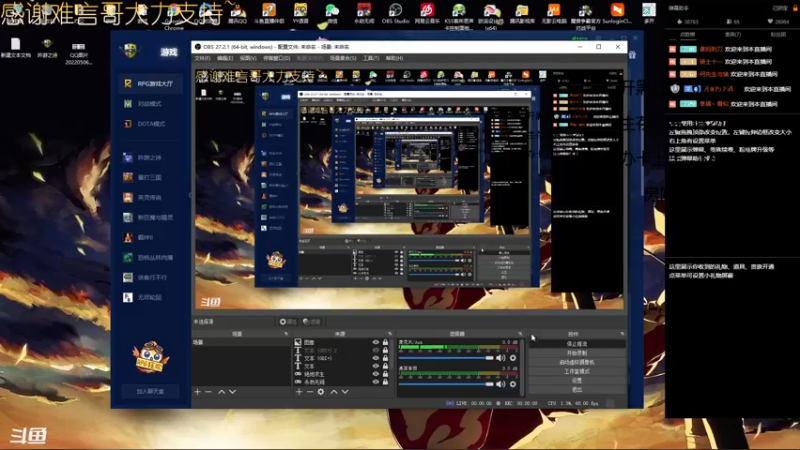
Task: Pop out the 控件 dock panel
Action: (x=622, y=334)
